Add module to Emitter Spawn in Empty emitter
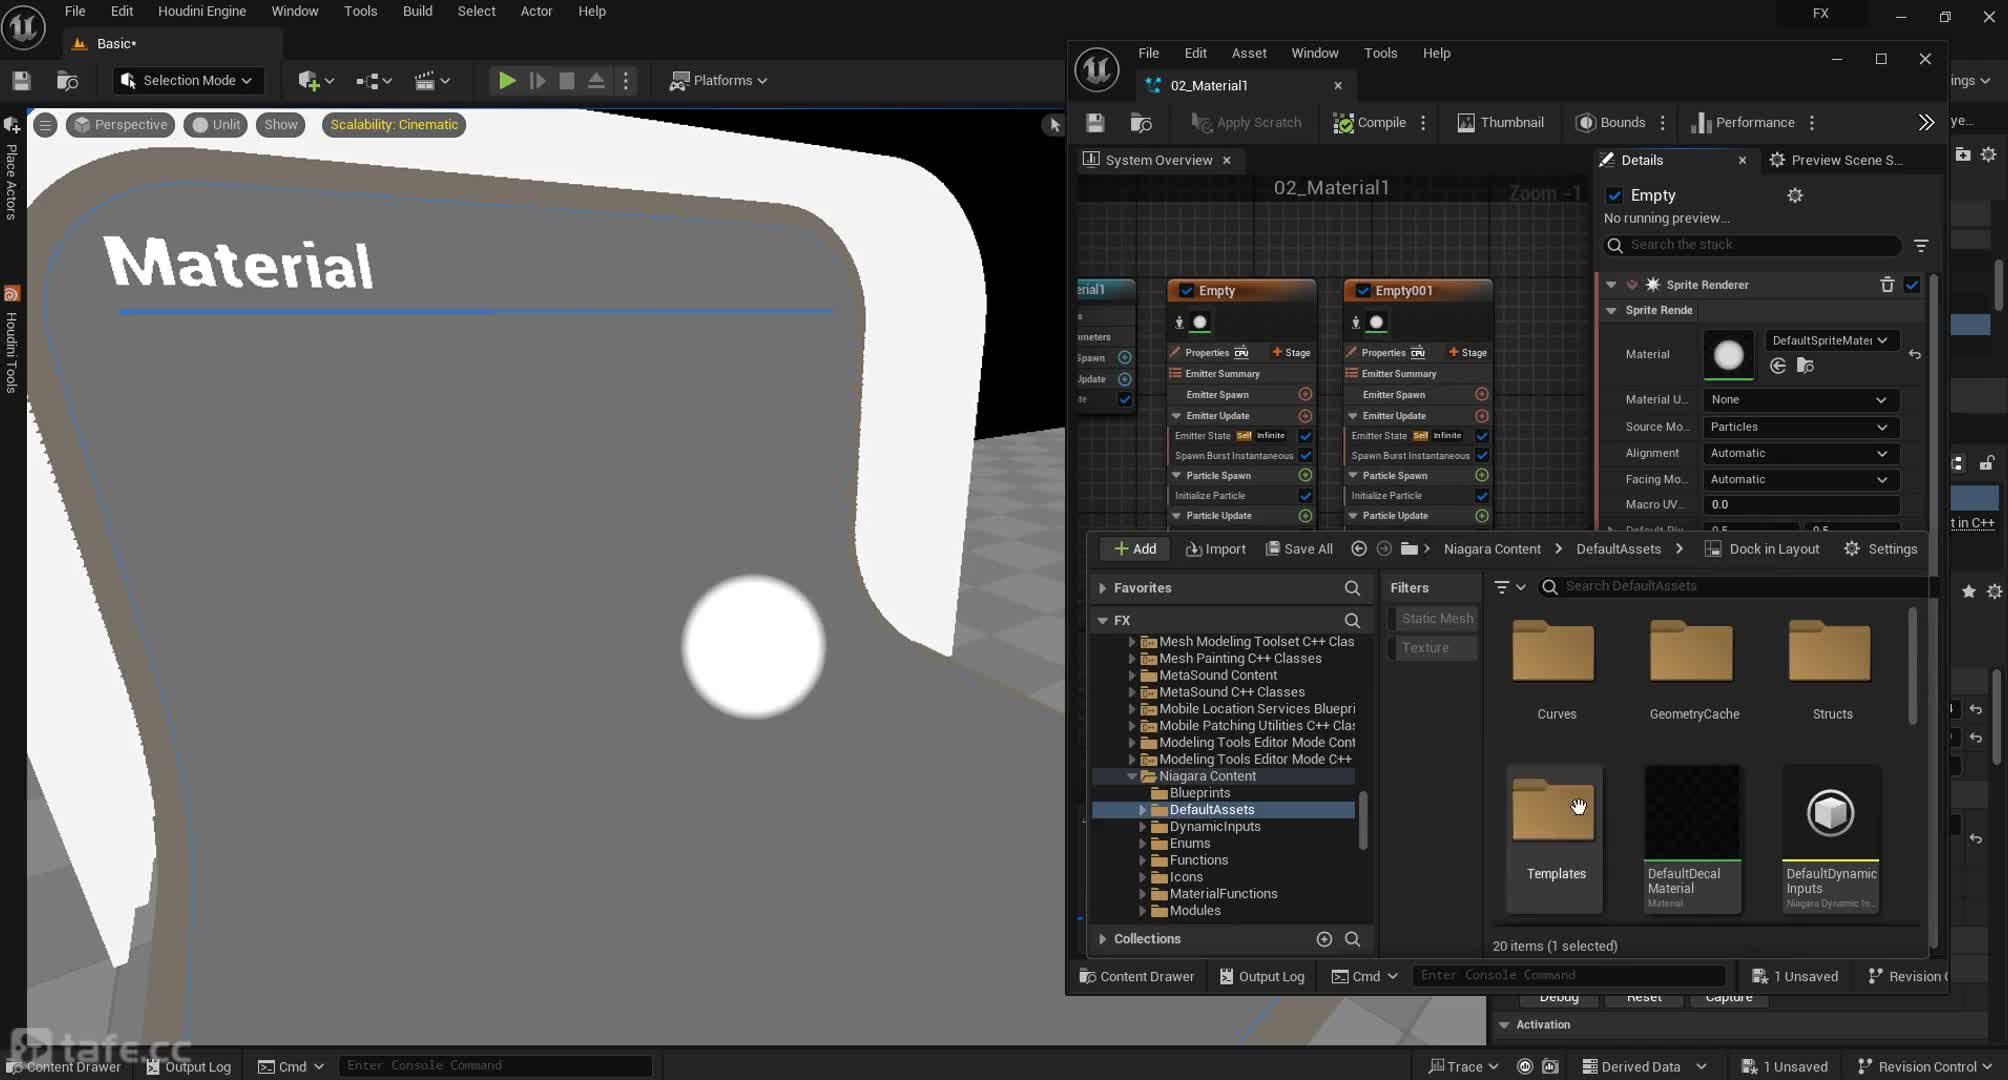This screenshot has height=1080, width=2008. click(x=1305, y=395)
